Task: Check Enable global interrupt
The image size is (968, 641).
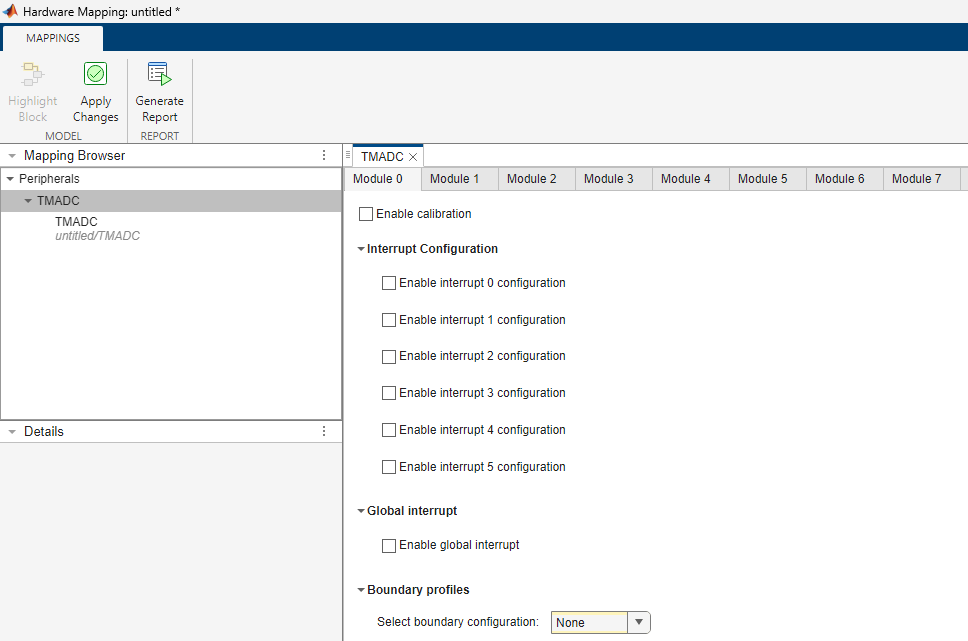Action: pos(389,546)
